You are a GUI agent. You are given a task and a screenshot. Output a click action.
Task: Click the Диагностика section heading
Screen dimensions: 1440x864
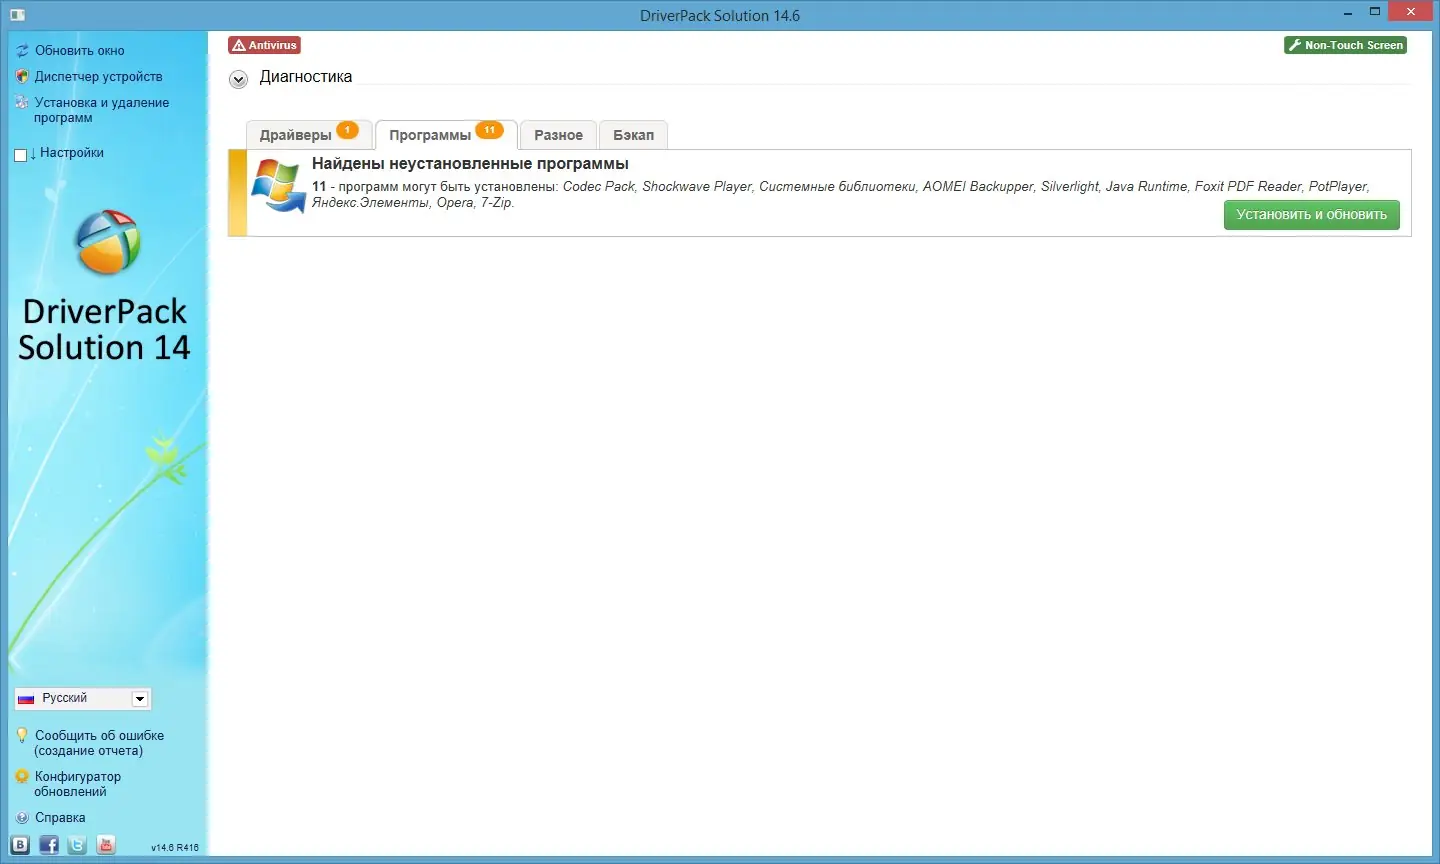click(306, 77)
